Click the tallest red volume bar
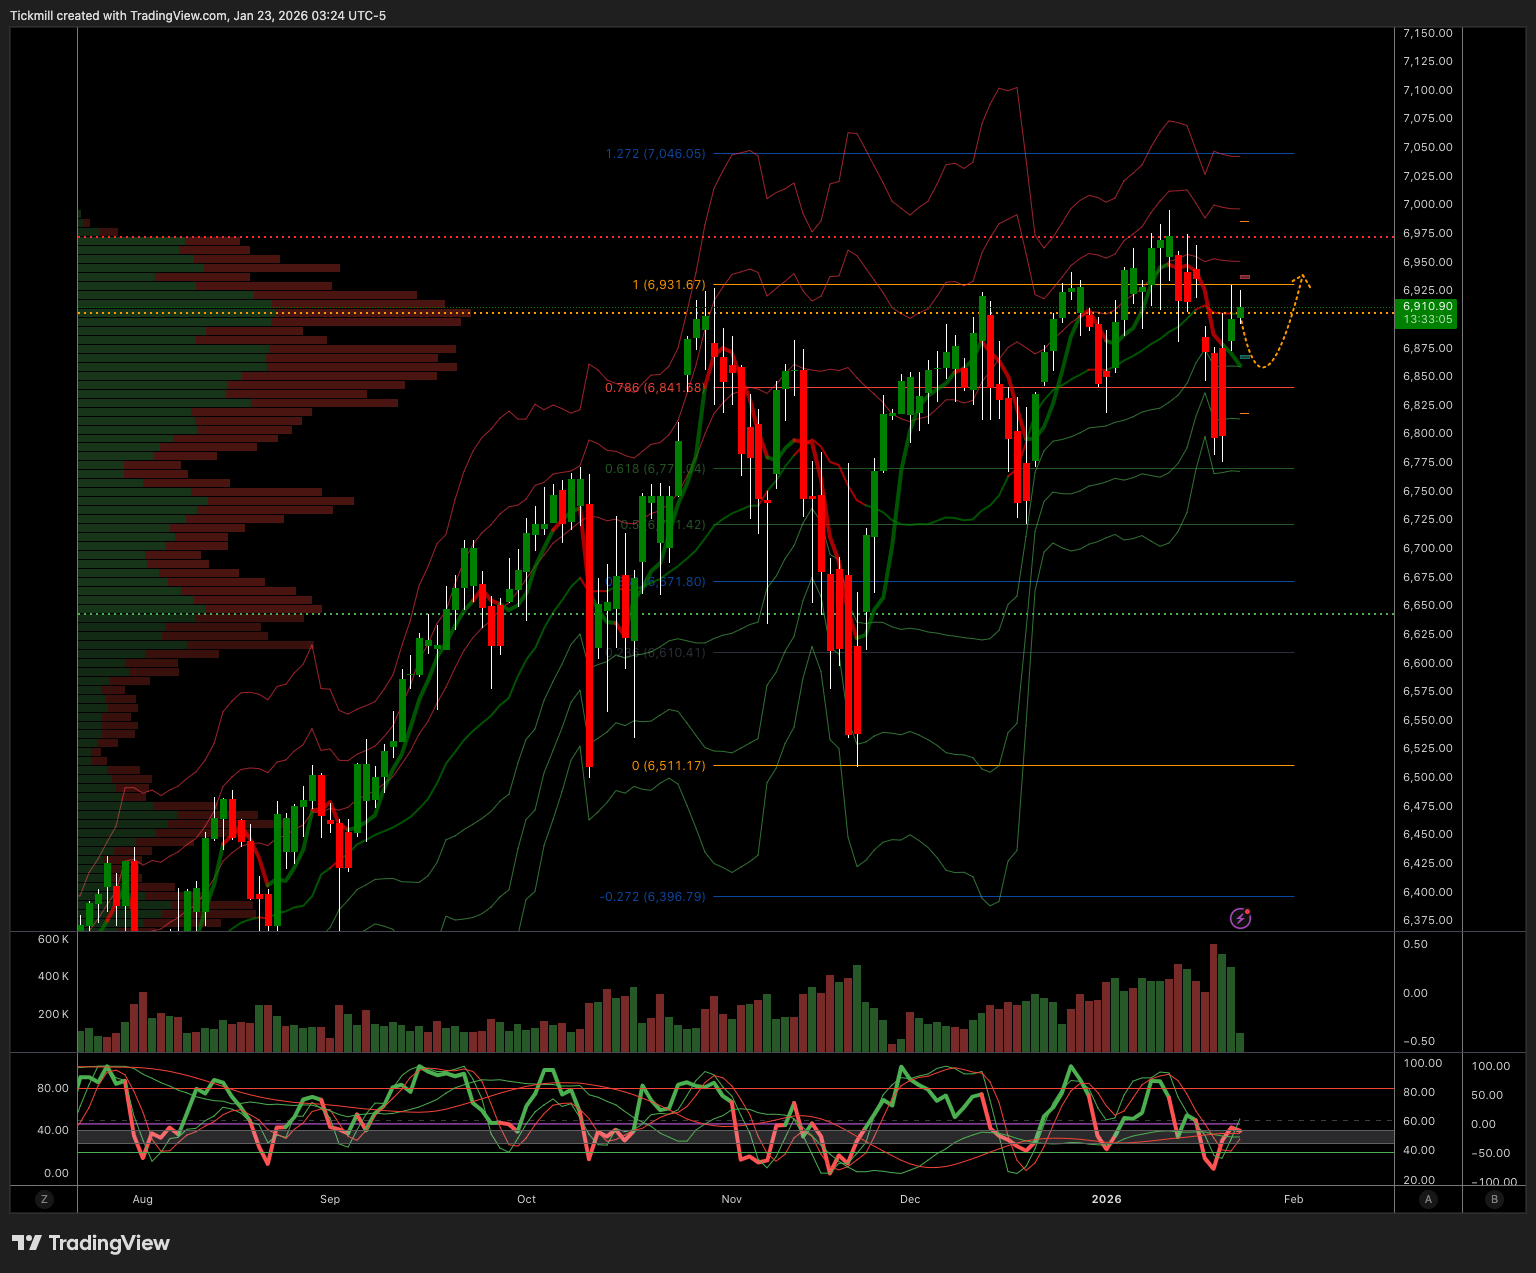 [1214, 998]
